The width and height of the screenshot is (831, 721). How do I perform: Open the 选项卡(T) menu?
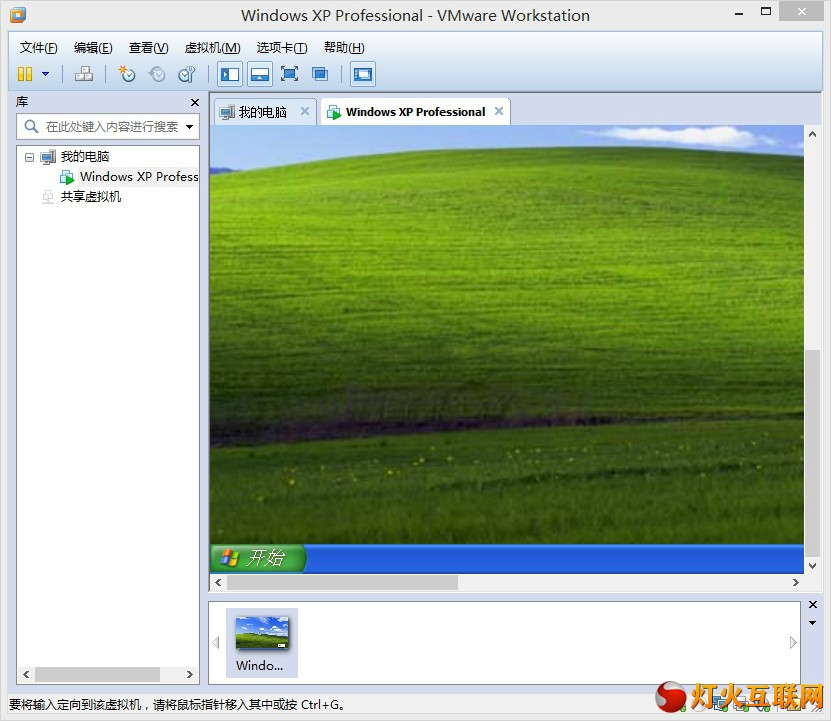(282, 48)
